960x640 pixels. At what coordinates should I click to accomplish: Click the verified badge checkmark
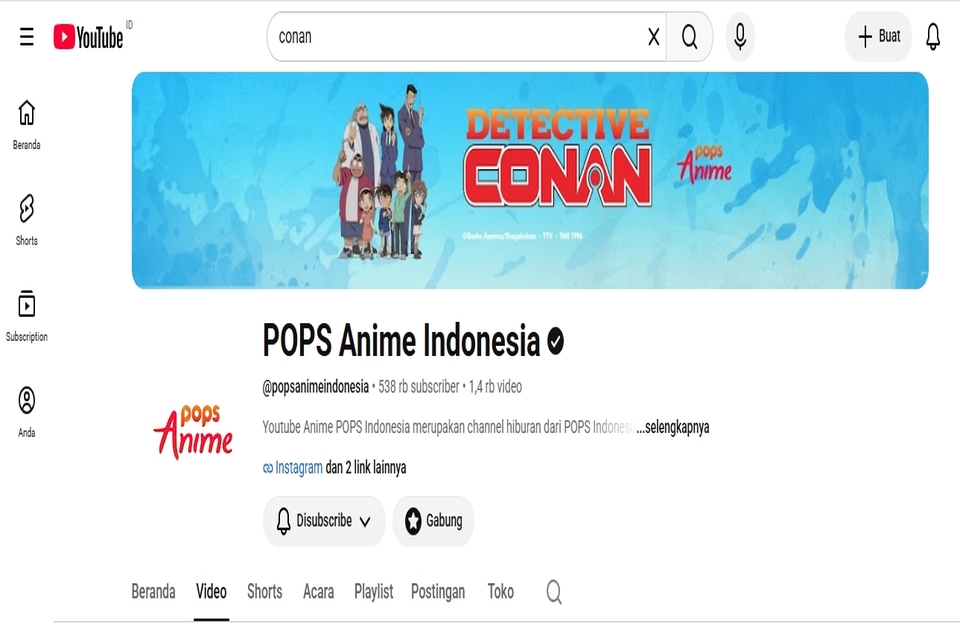pyautogui.click(x=555, y=341)
